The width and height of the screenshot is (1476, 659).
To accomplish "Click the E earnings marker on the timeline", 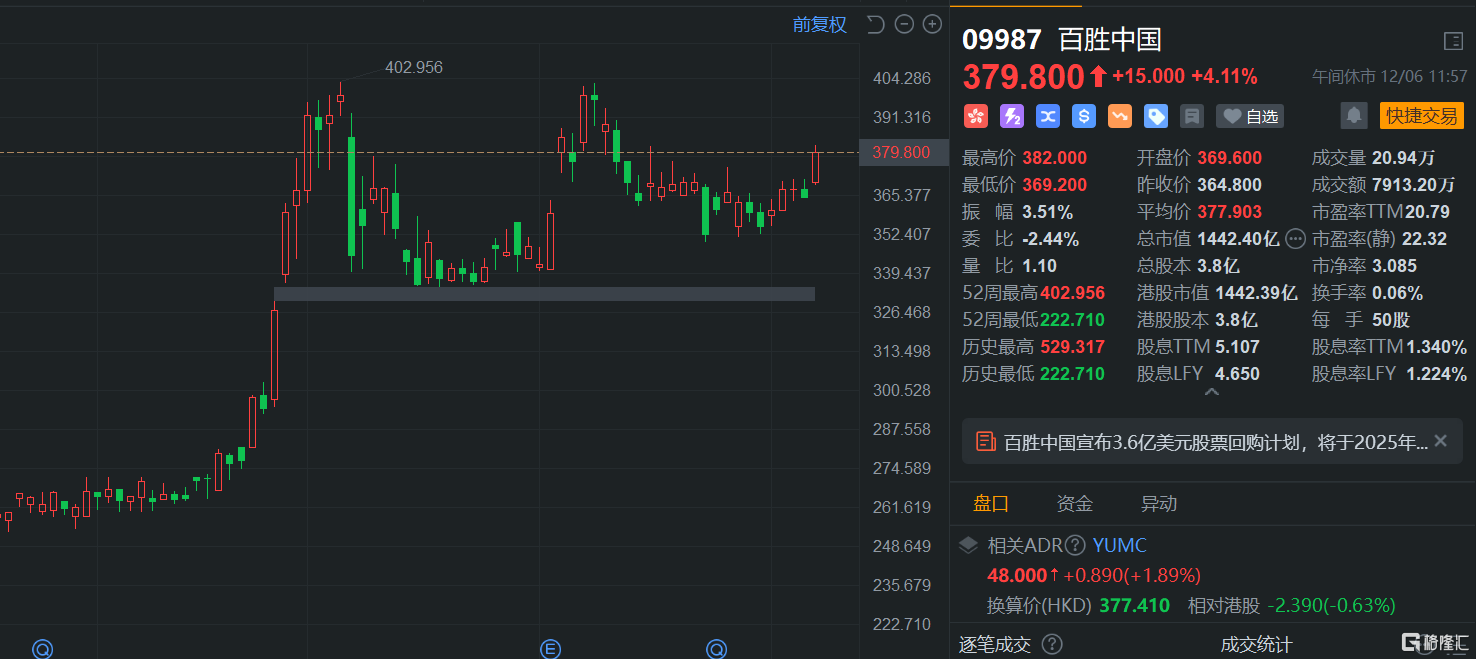I will pos(549,649).
